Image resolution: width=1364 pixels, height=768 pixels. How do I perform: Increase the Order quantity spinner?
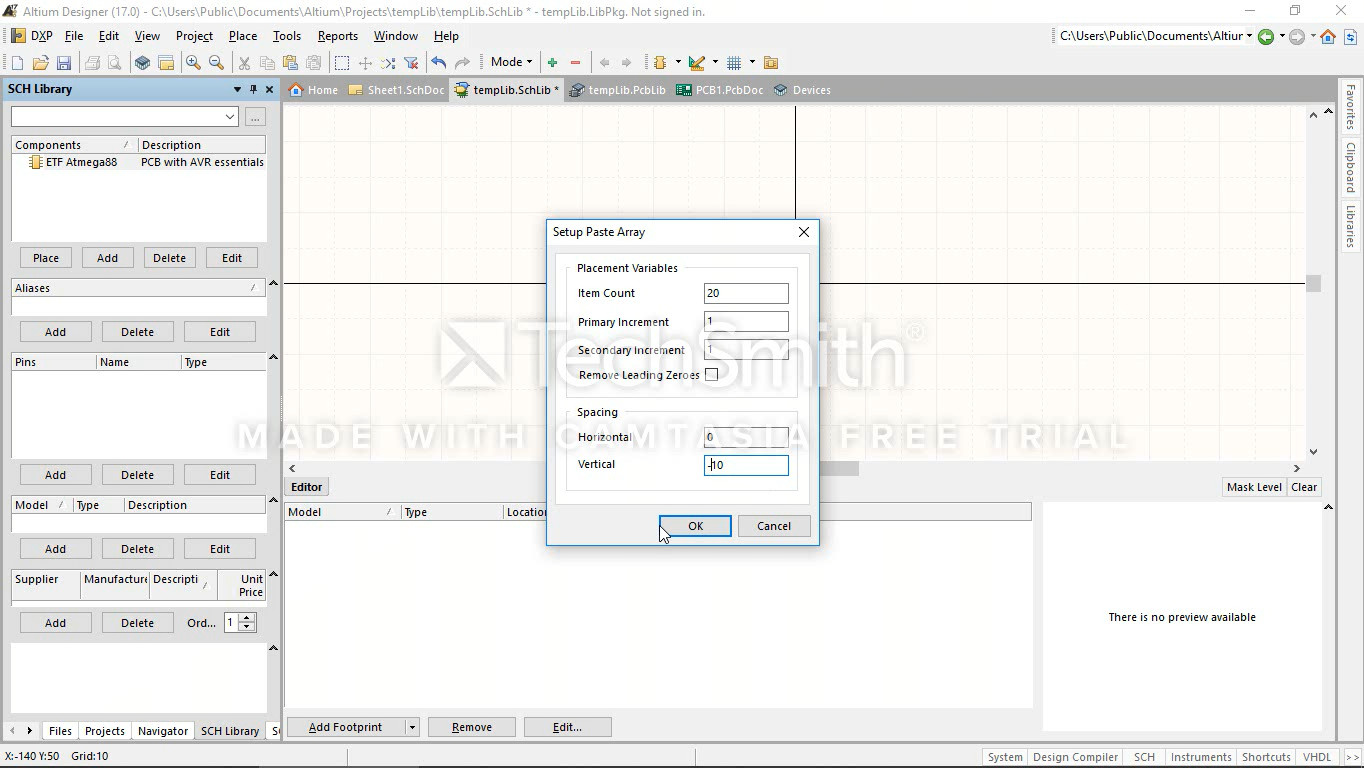click(247, 618)
